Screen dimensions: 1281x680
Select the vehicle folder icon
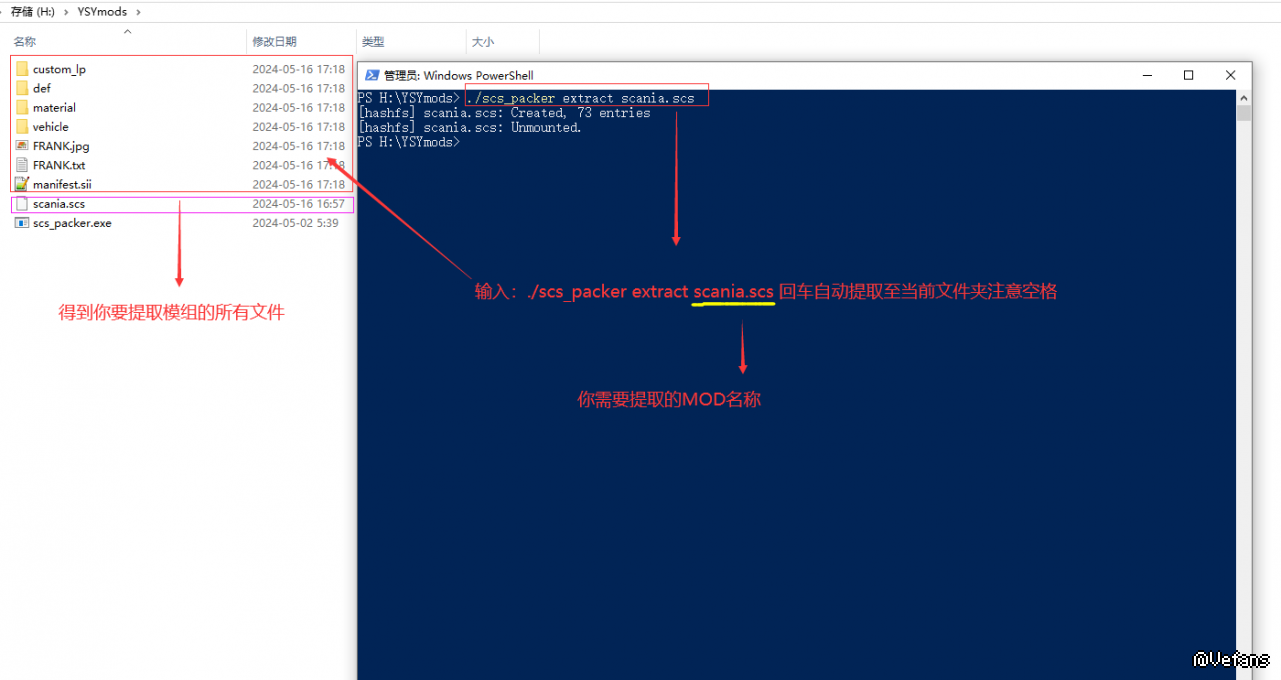click(22, 126)
